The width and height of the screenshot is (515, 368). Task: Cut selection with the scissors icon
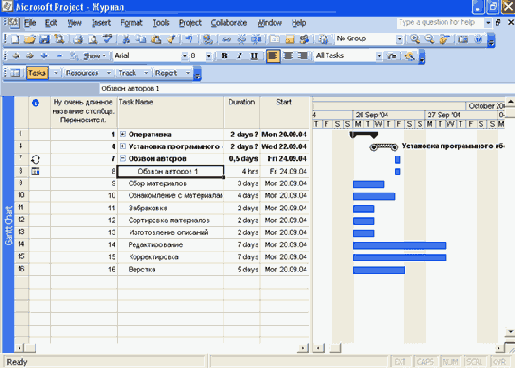[126, 39]
